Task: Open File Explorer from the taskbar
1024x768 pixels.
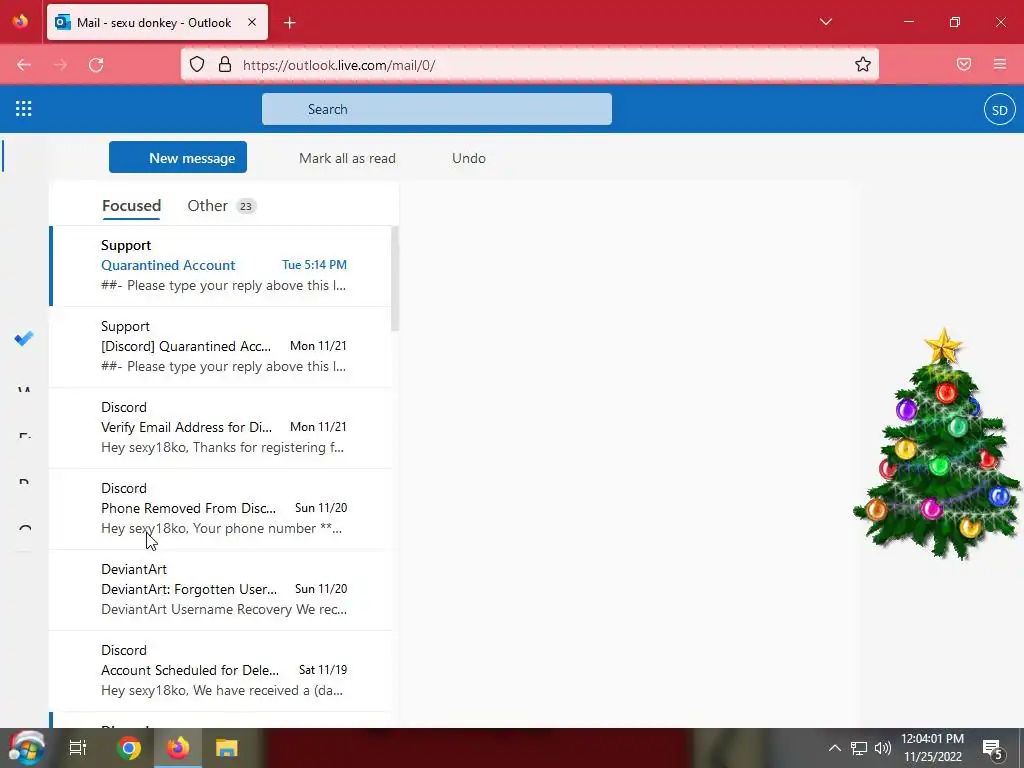Action: (x=227, y=748)
